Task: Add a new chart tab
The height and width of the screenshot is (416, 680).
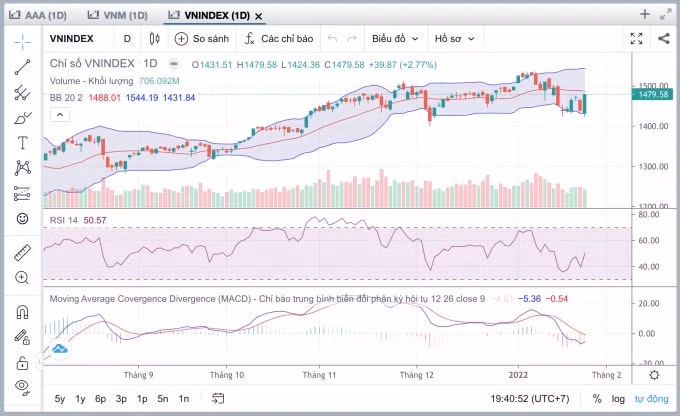Action: click(x=644, y=14)
